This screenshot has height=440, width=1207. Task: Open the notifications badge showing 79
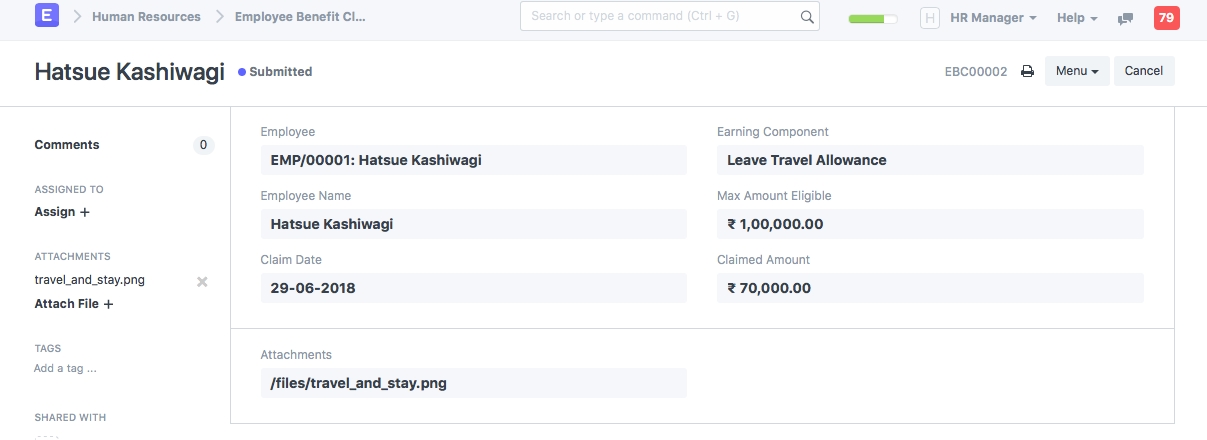point(1166,17)
